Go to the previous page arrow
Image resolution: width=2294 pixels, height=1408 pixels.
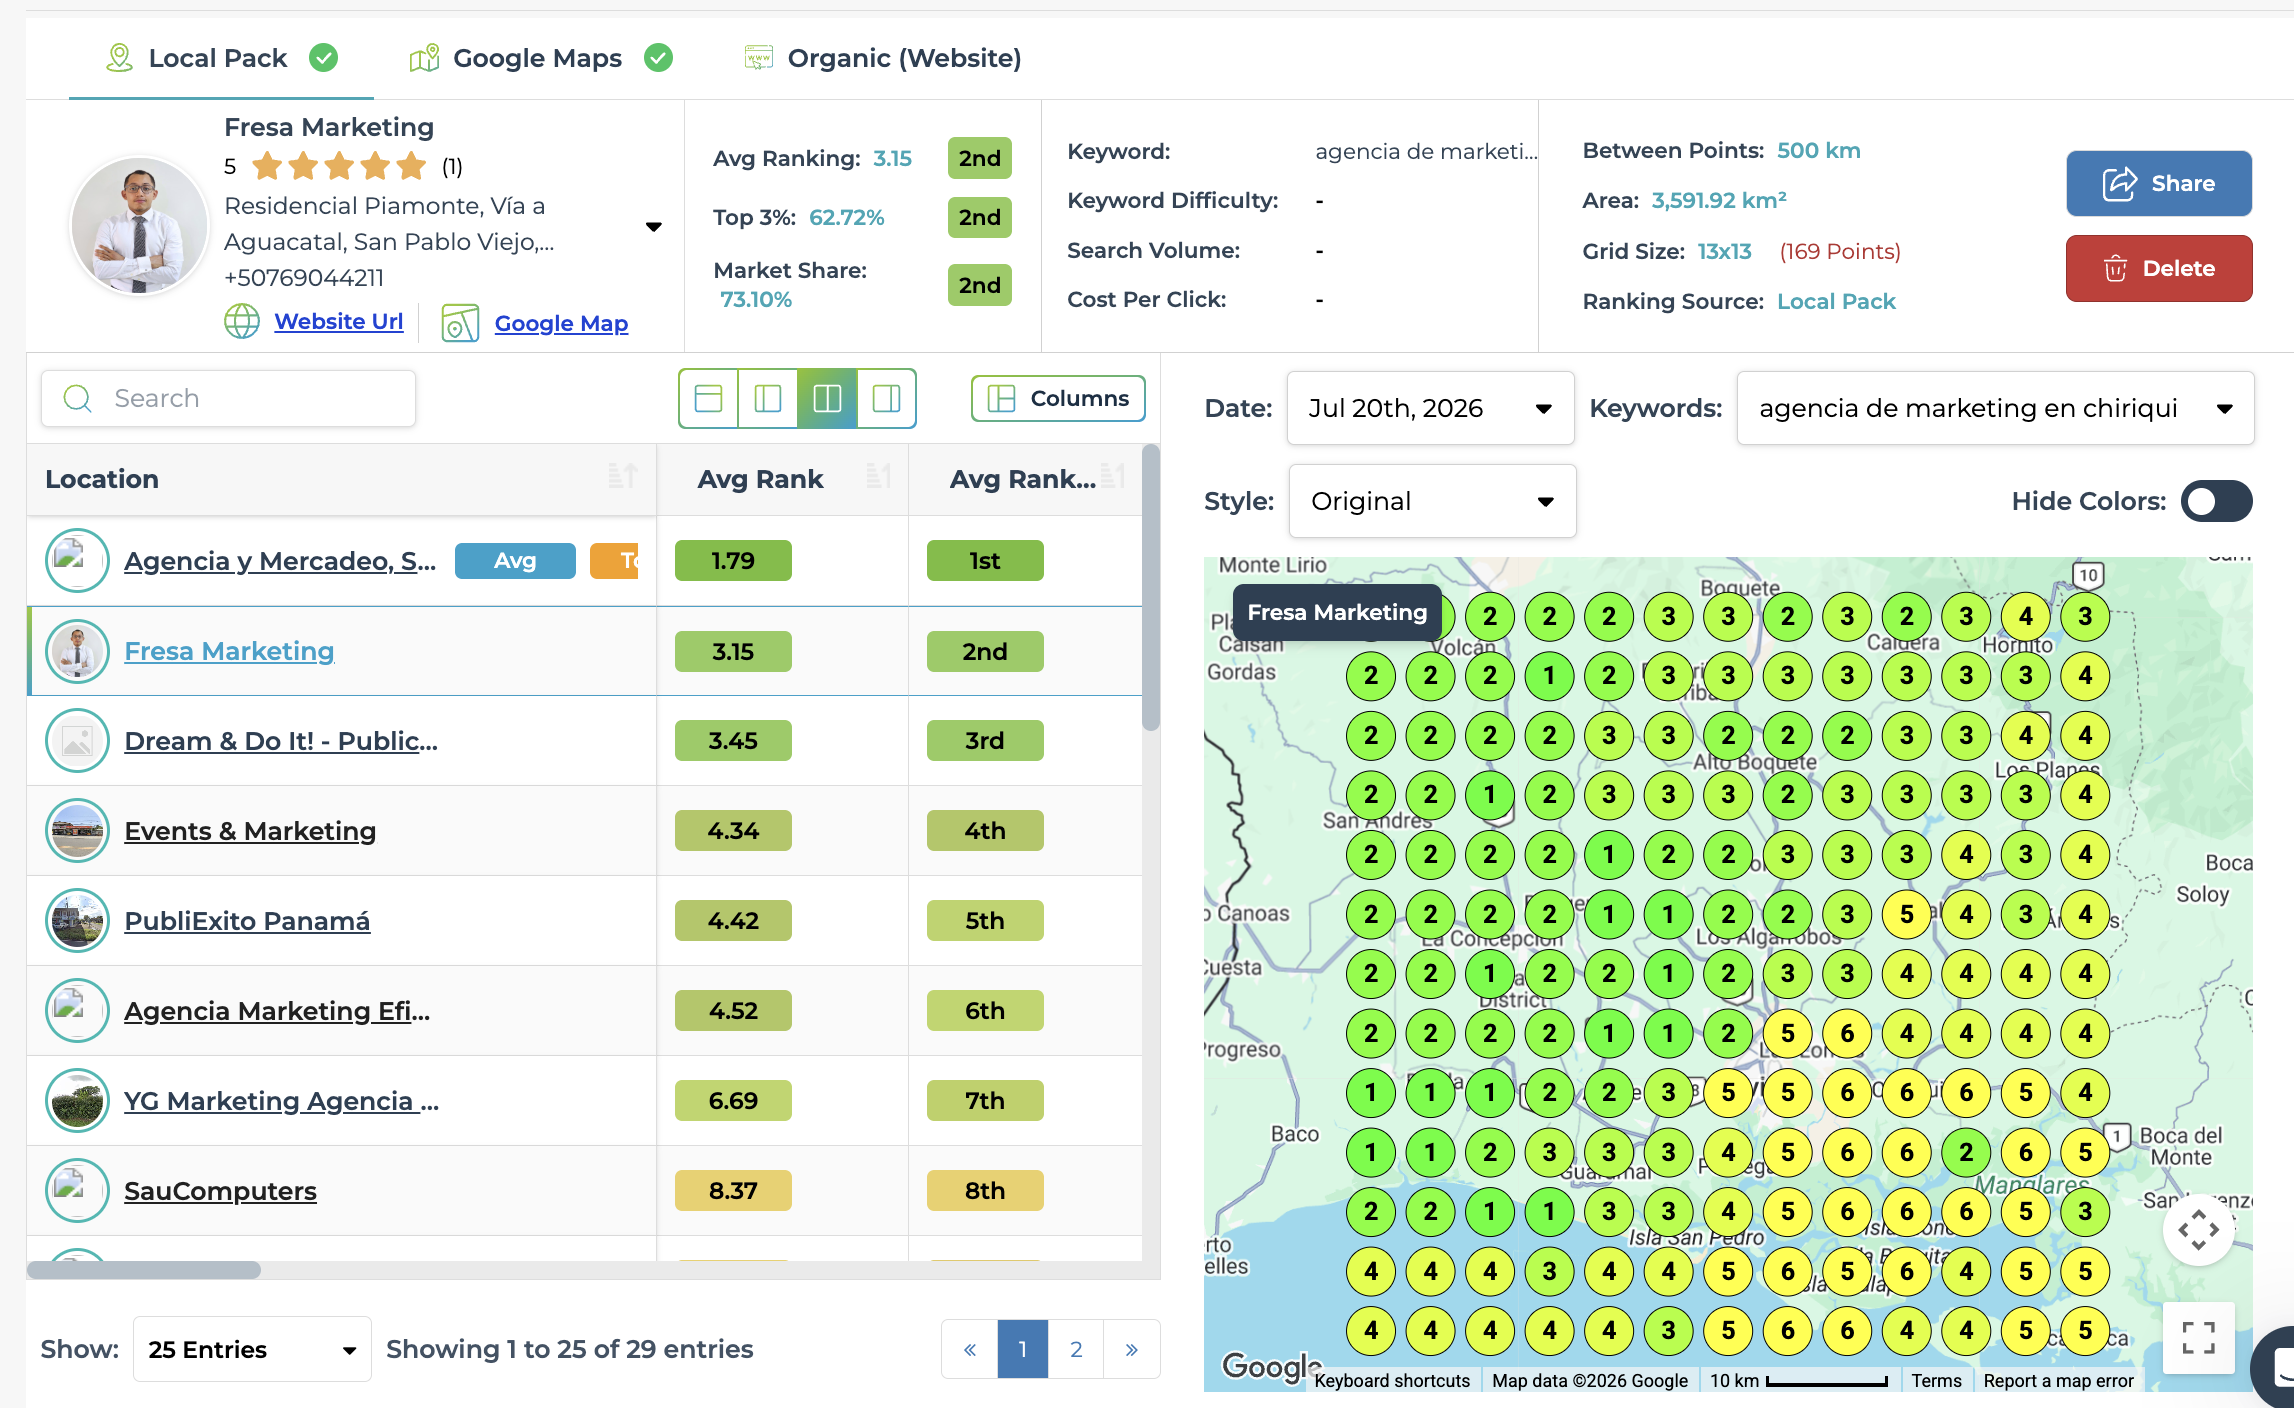click(x=969, y=1349)
